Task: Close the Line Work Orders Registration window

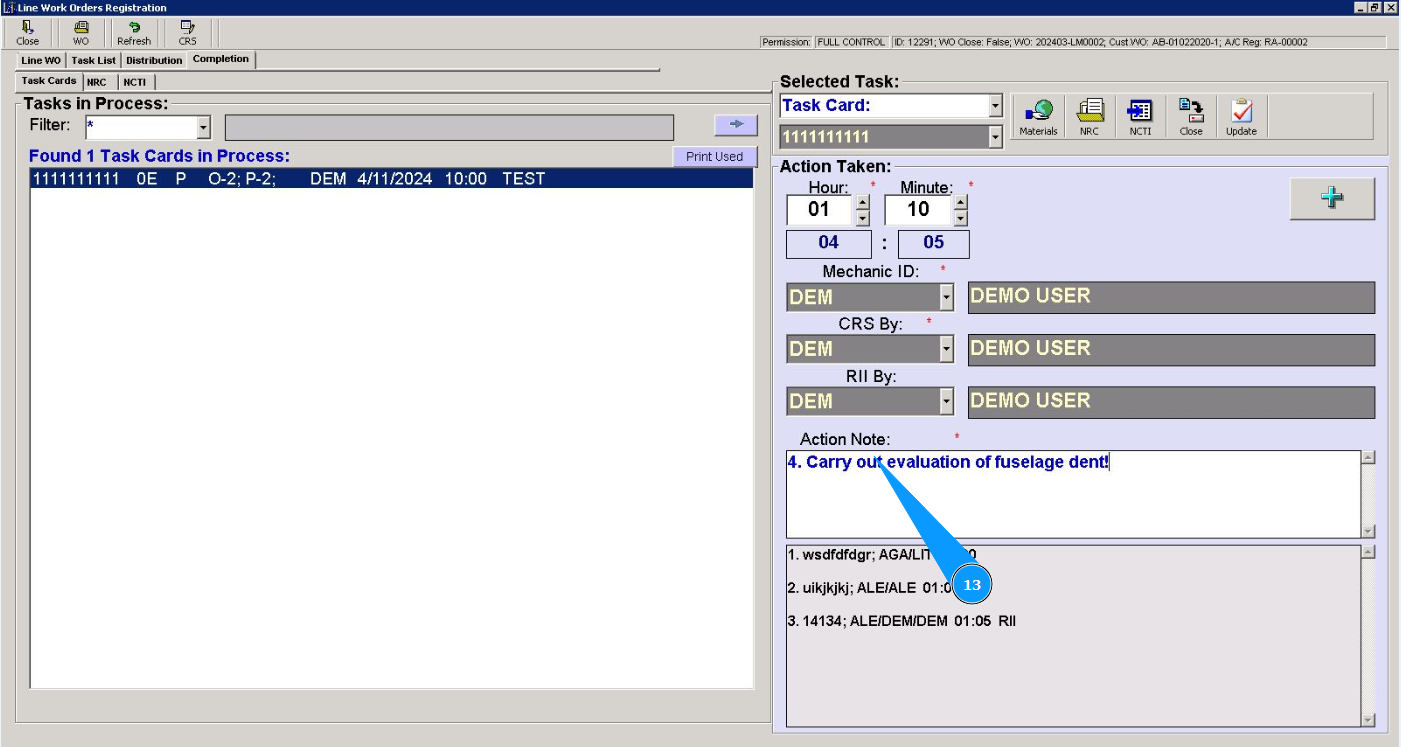Action: coord(1390,7)
